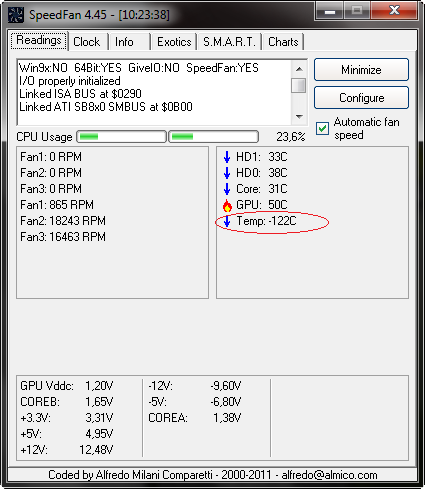
Task: Click the Minimize button in the panel
Action: [x=361, y=70]
